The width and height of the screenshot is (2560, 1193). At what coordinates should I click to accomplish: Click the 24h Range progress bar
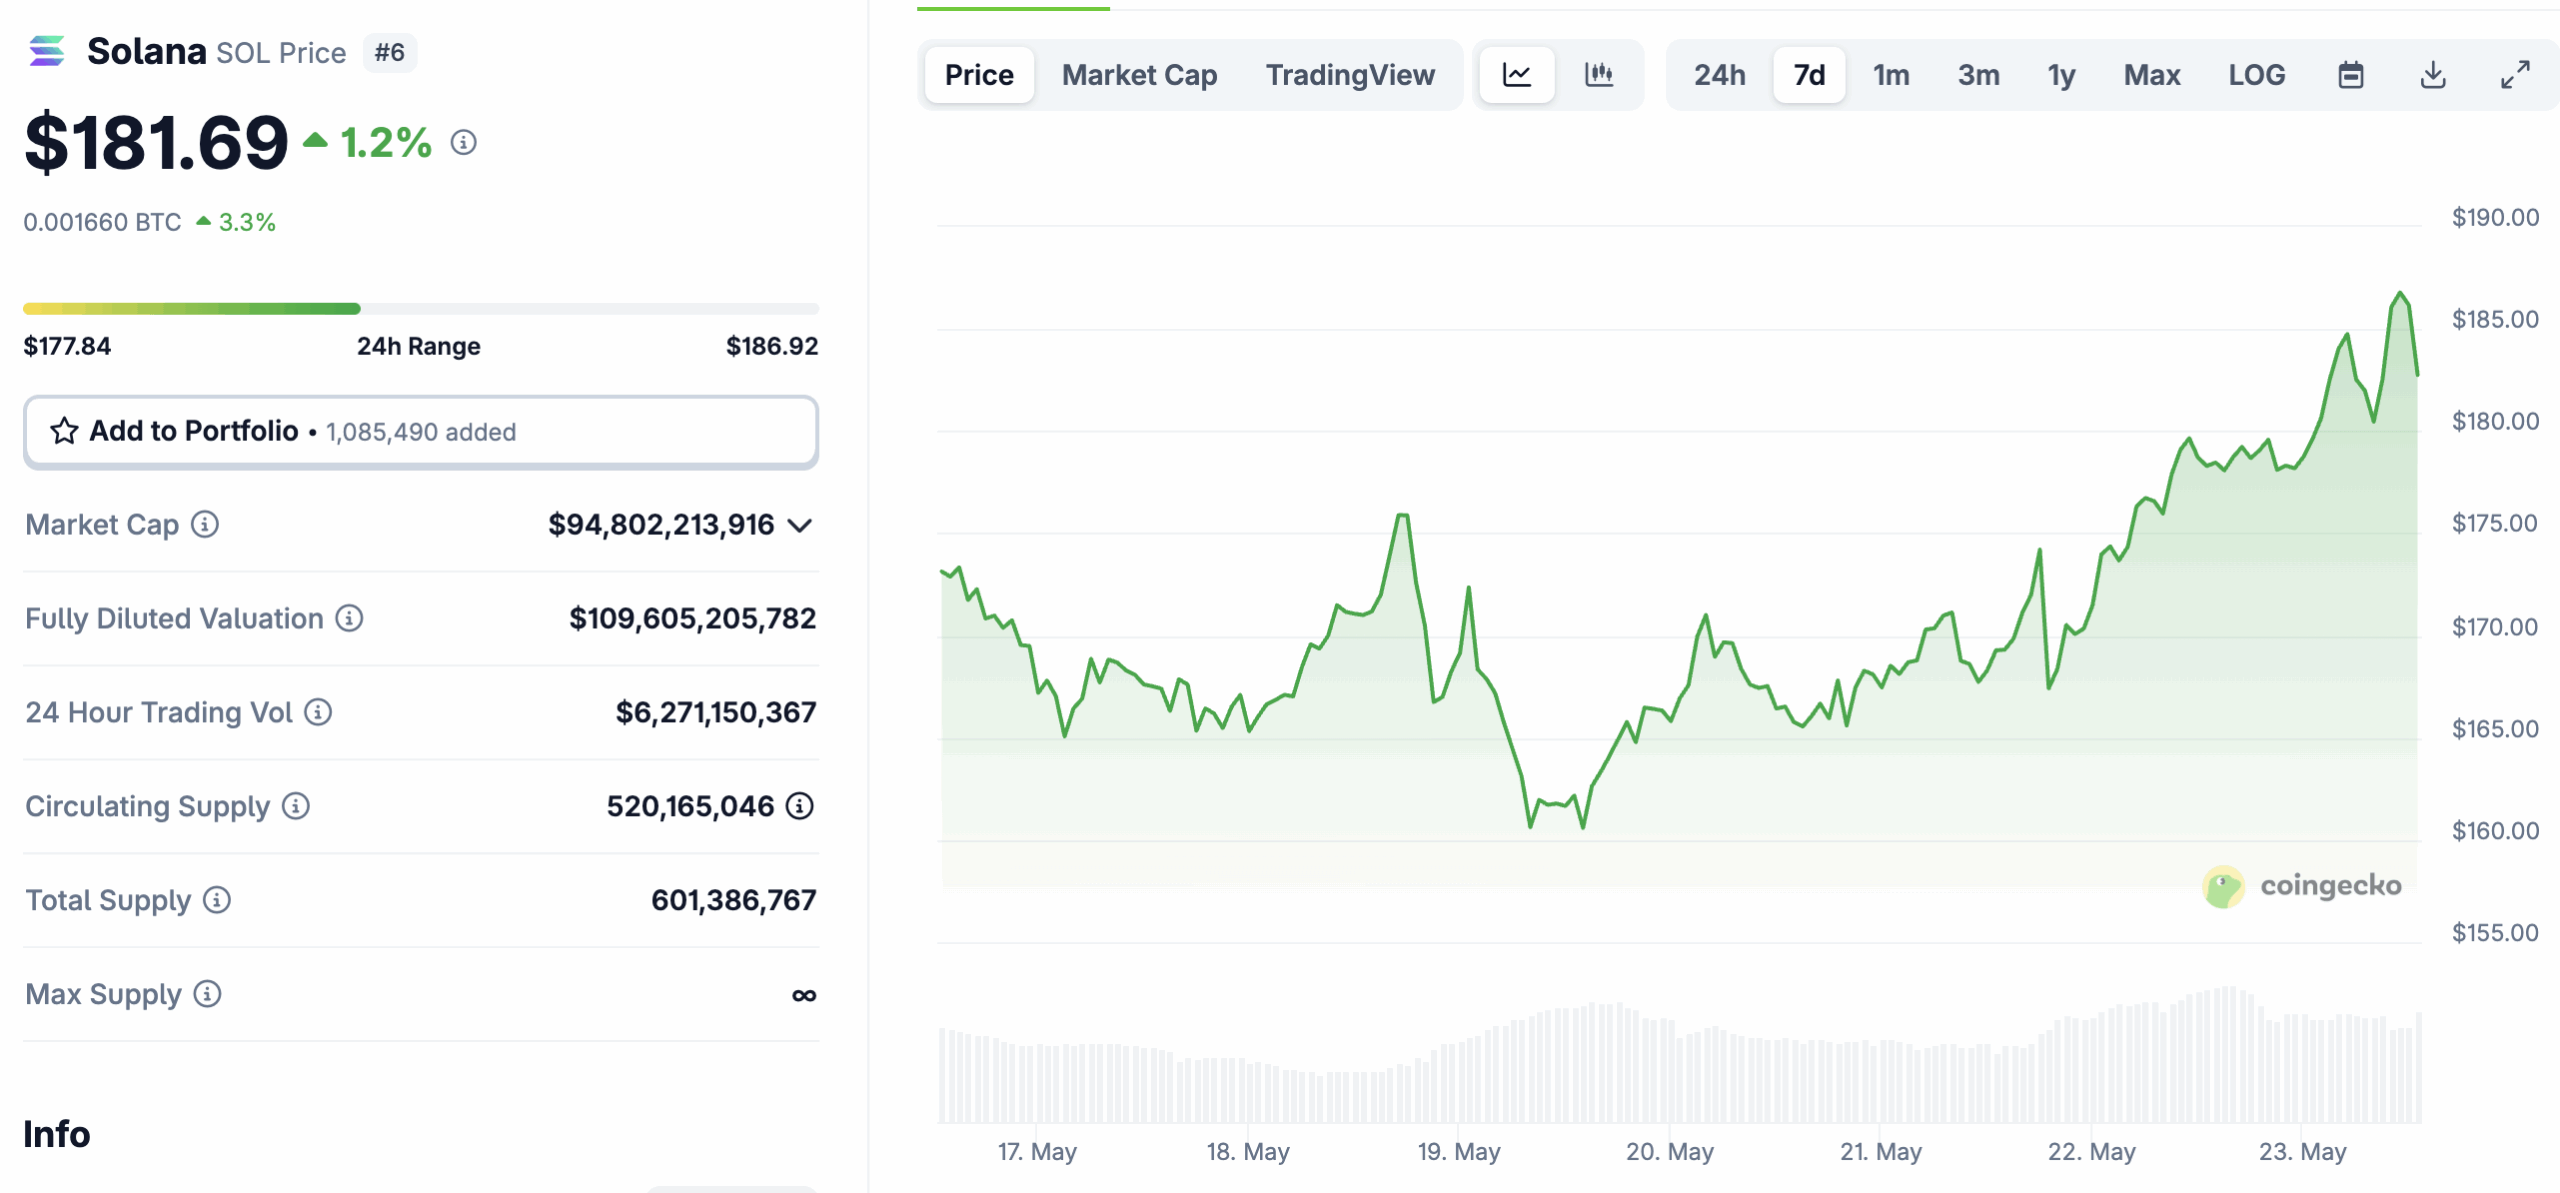click(421, 309)
